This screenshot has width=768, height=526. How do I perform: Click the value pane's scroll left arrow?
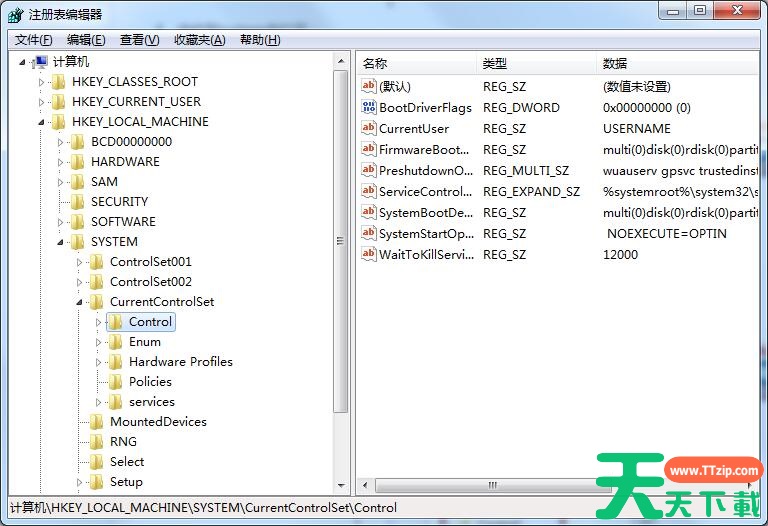click(x=365, y=485)
